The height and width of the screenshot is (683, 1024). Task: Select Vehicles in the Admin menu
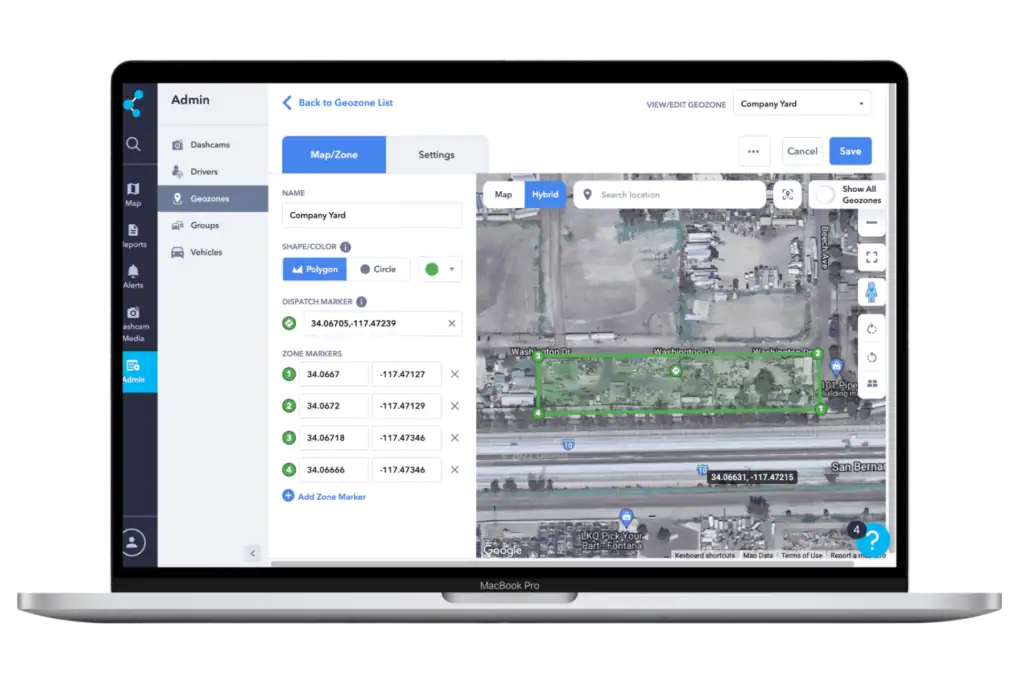205,252
